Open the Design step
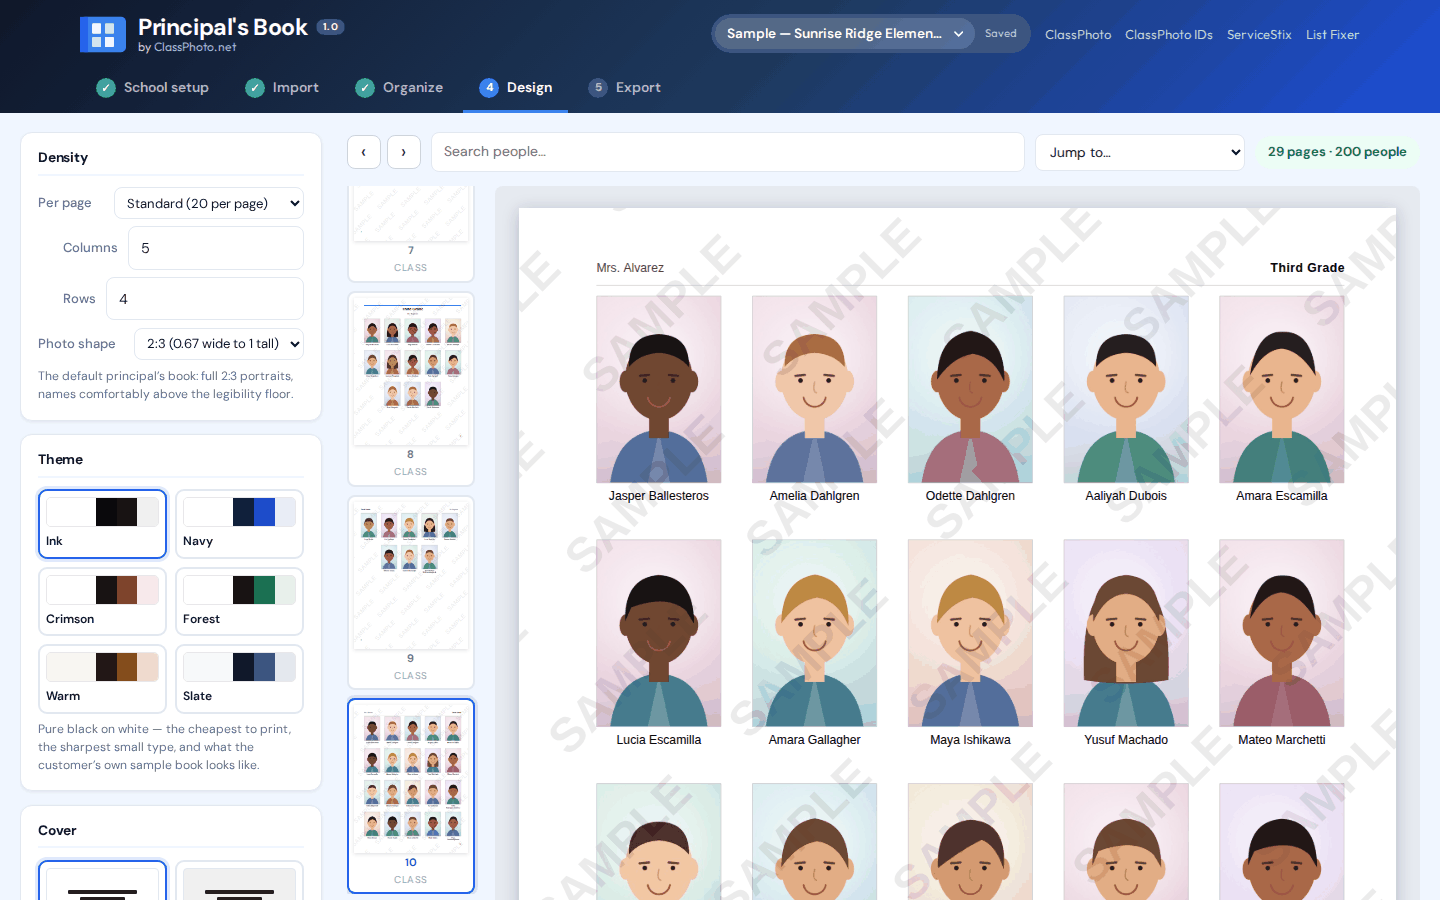1440x900 pixels. [x=516, y=88]
